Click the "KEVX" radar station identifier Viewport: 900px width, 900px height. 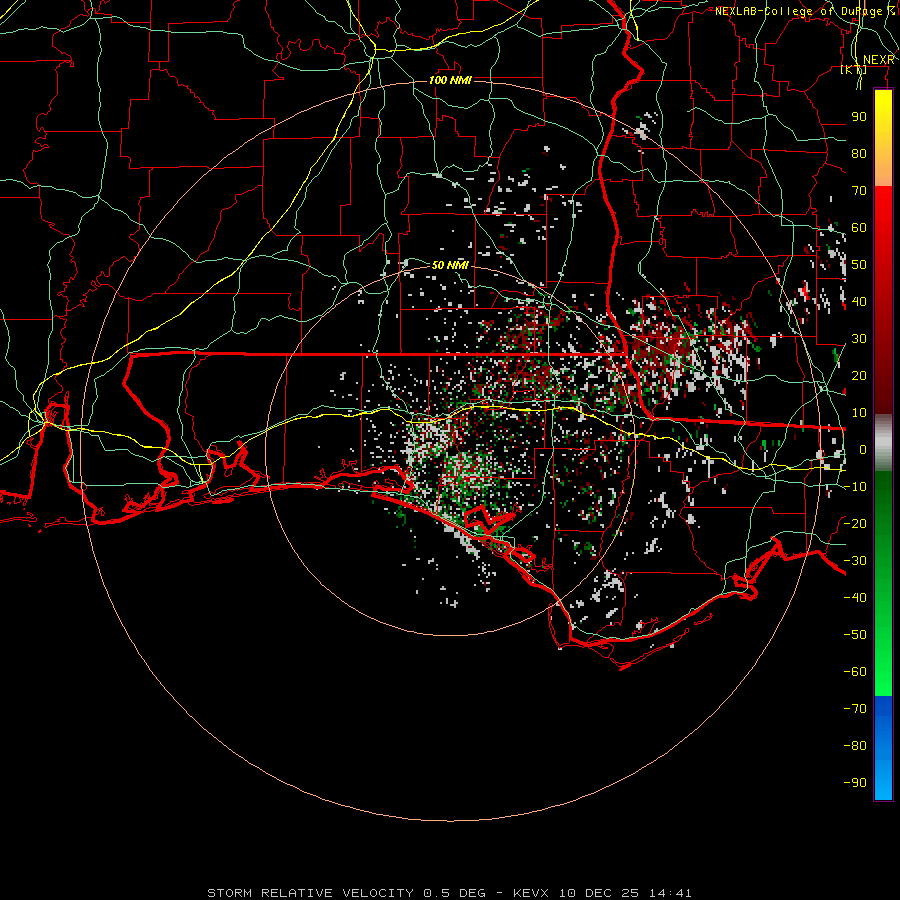coord(531,893)
